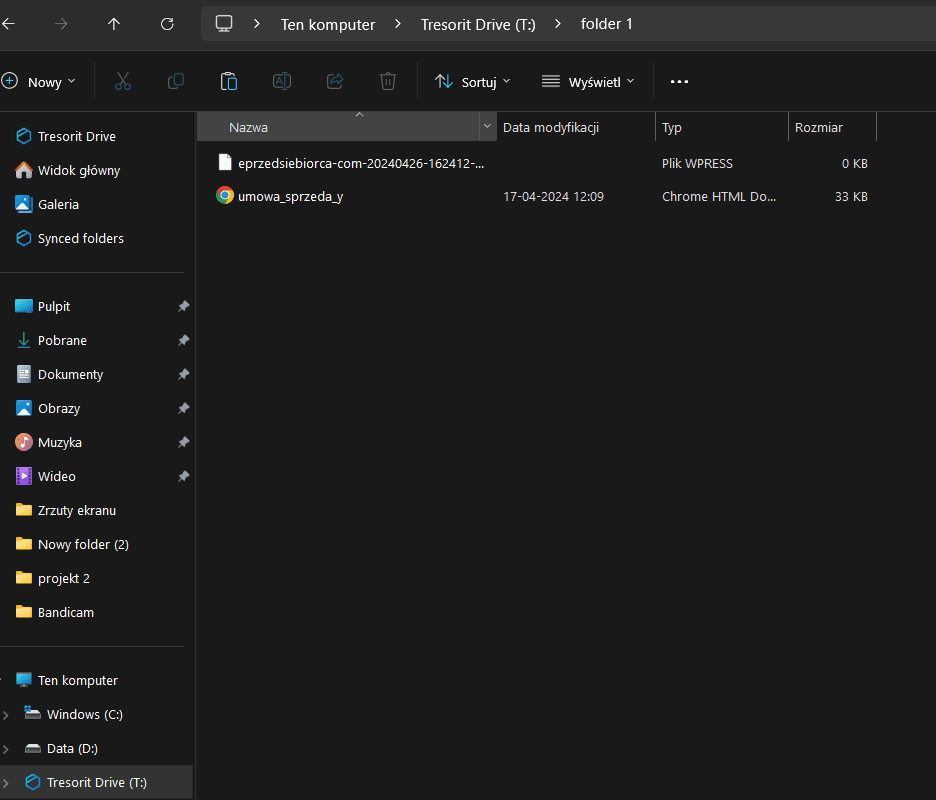The height and width of the screenshot is (800, 936).
Task: Click the Share icon in toolbar
Action: pyautogui.click(x=335, y=81)
